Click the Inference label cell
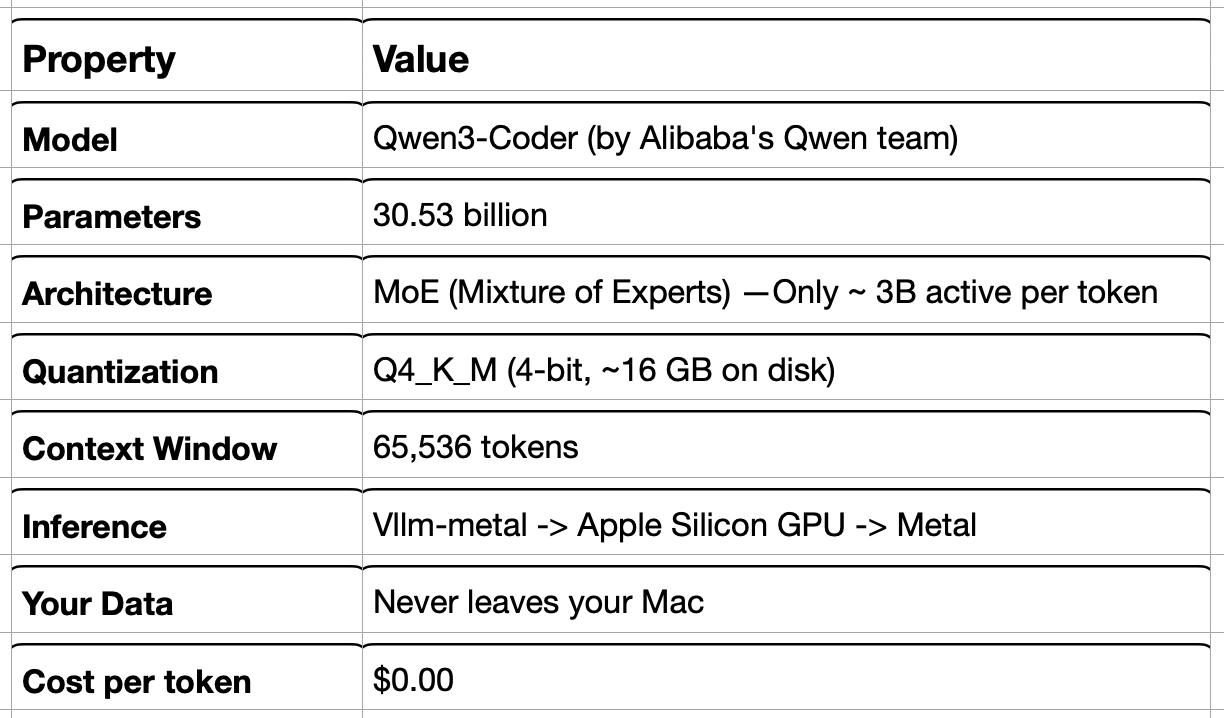Screen dimensions: 1224x718 click(187, 526)
